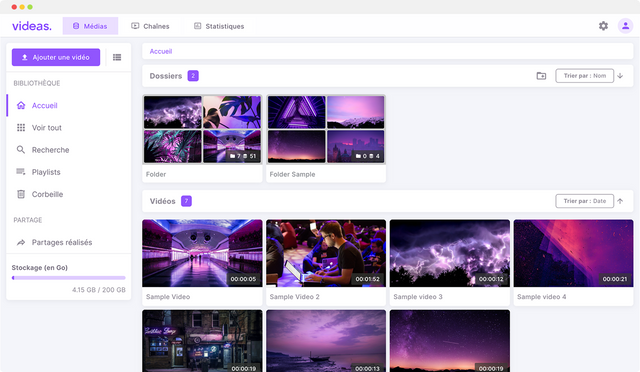The width and height of the screenshot is (640, 372).
Task: Click the Accueil breadcrumb link
Action: tap(161, 51)
